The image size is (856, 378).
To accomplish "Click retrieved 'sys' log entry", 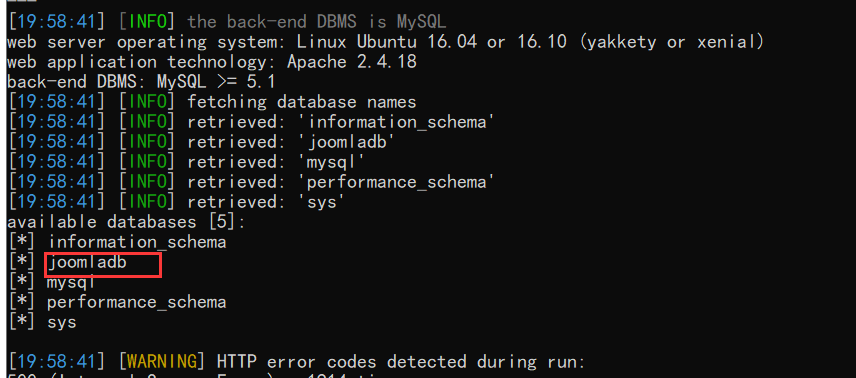I will [266, 202].
